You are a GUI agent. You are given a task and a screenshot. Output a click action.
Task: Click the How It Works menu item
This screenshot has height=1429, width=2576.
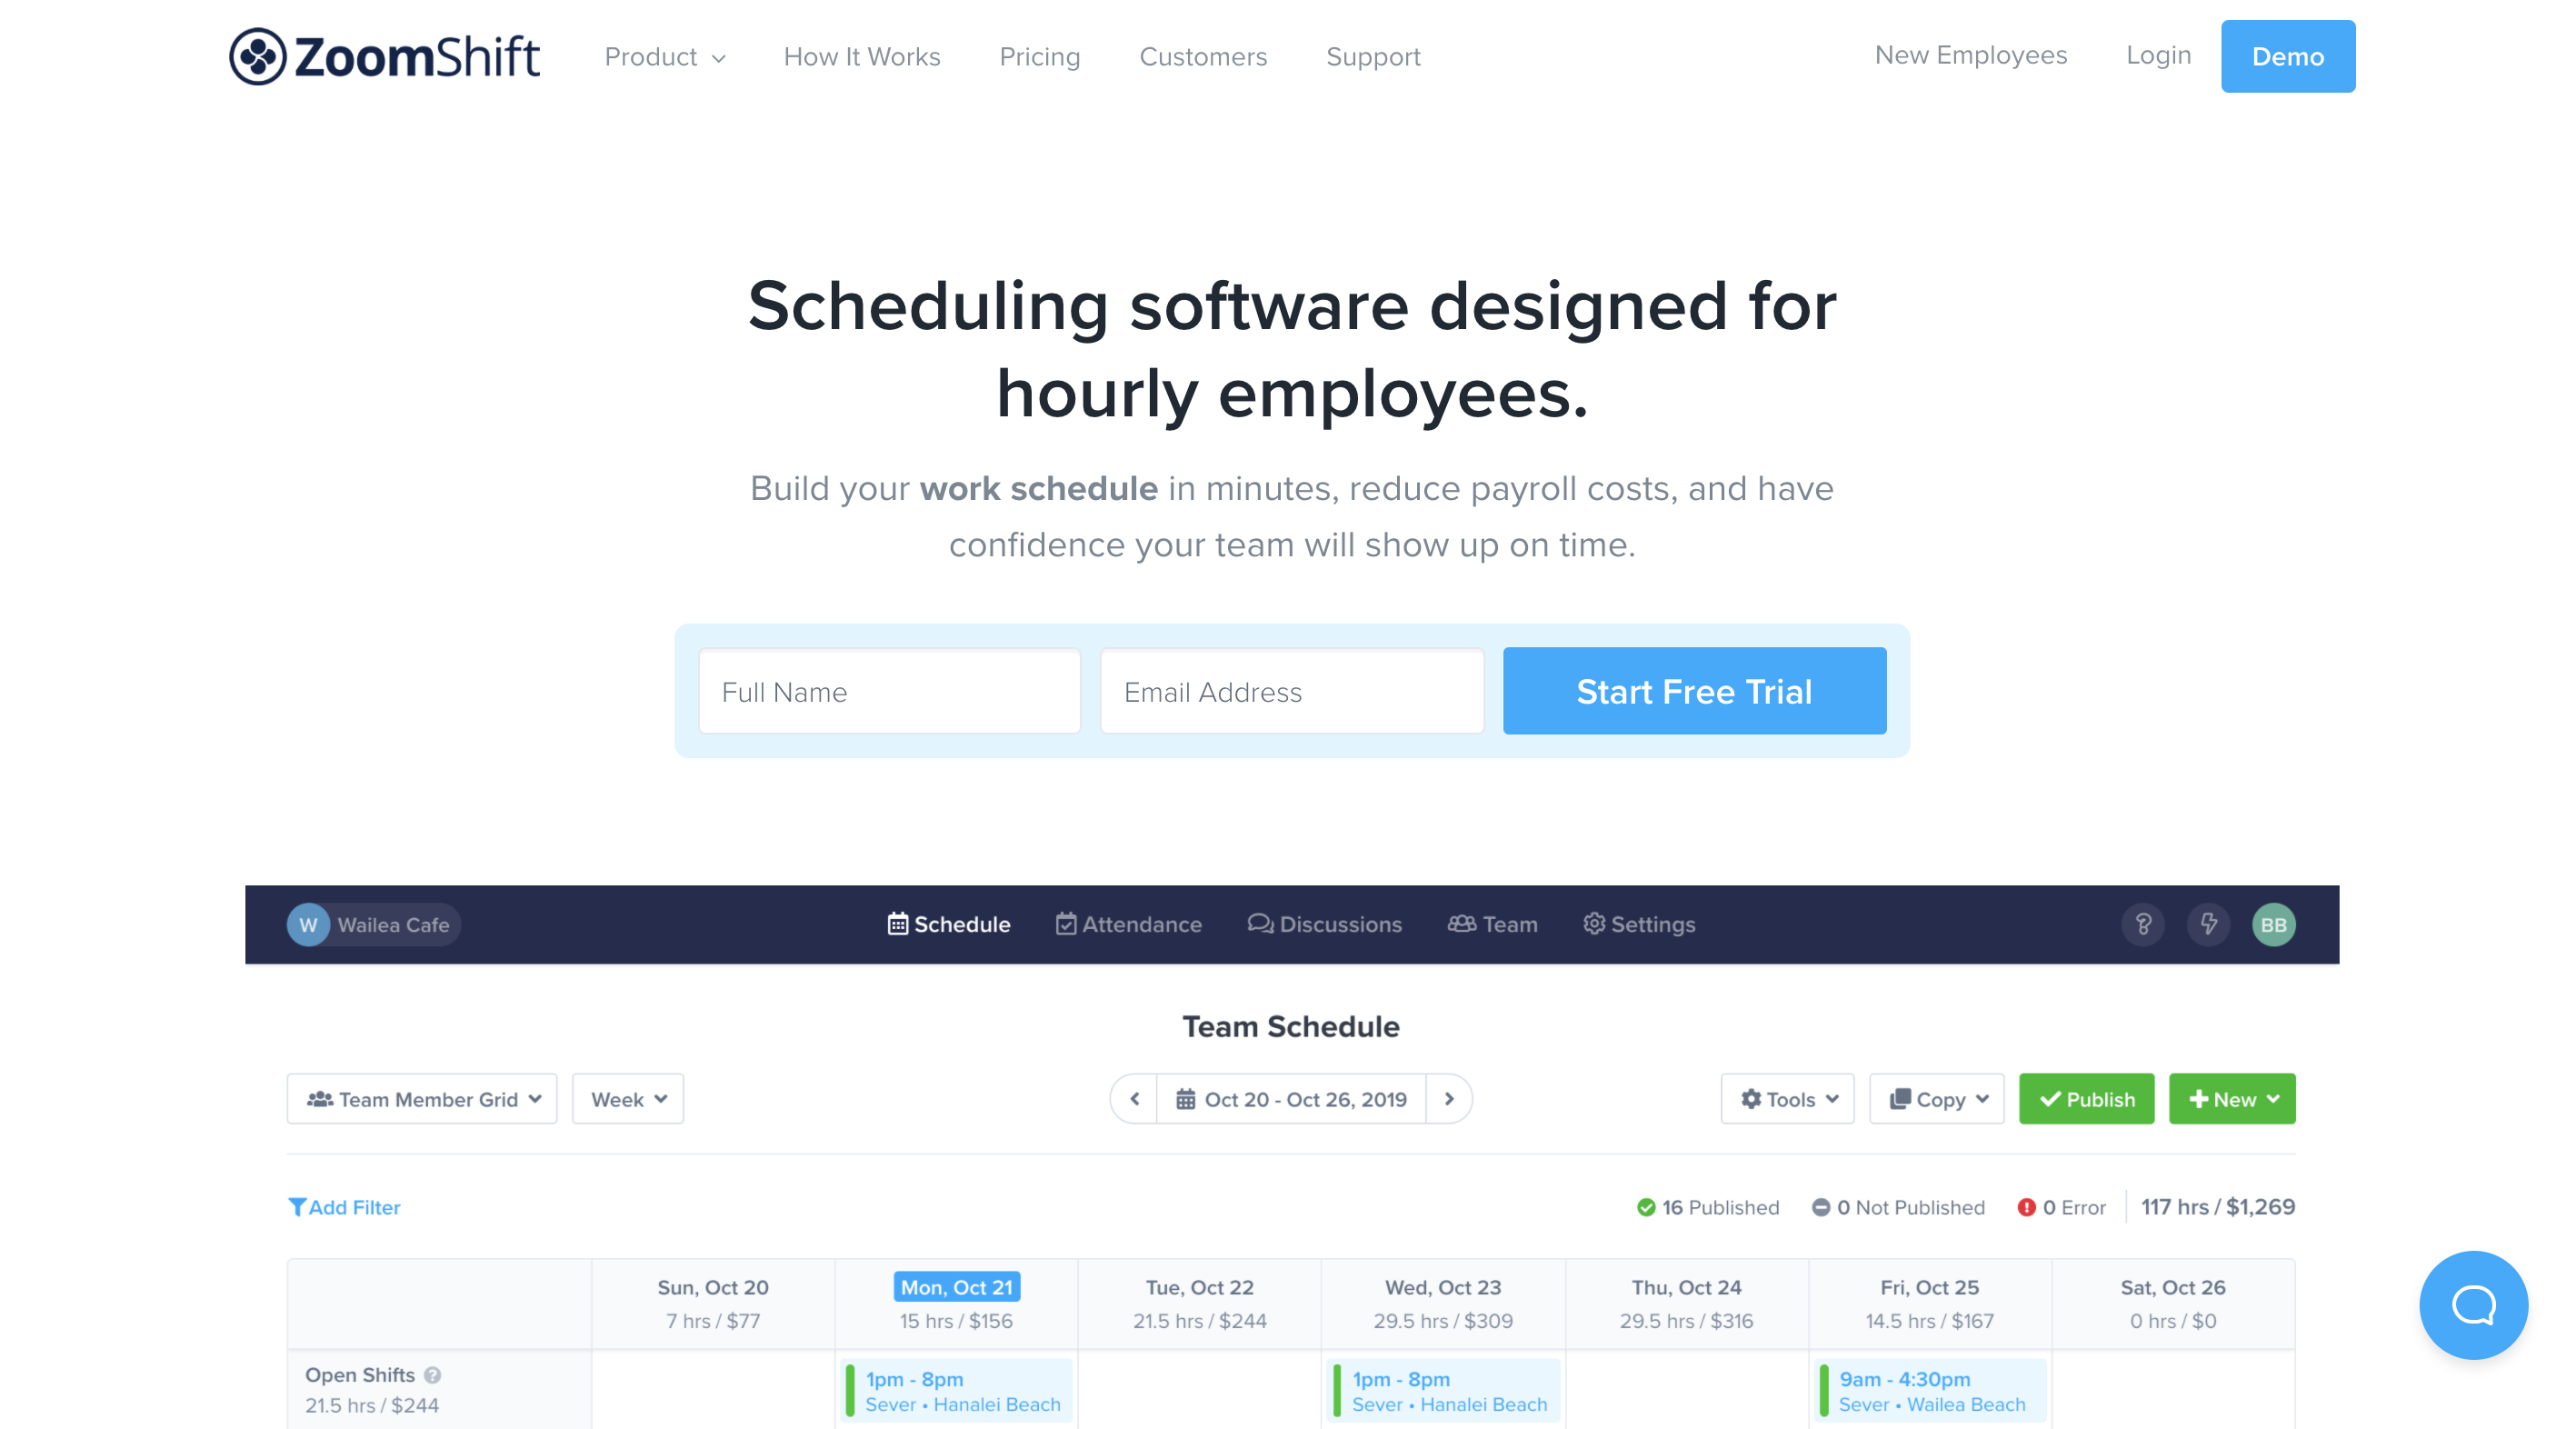pos(864,56)
